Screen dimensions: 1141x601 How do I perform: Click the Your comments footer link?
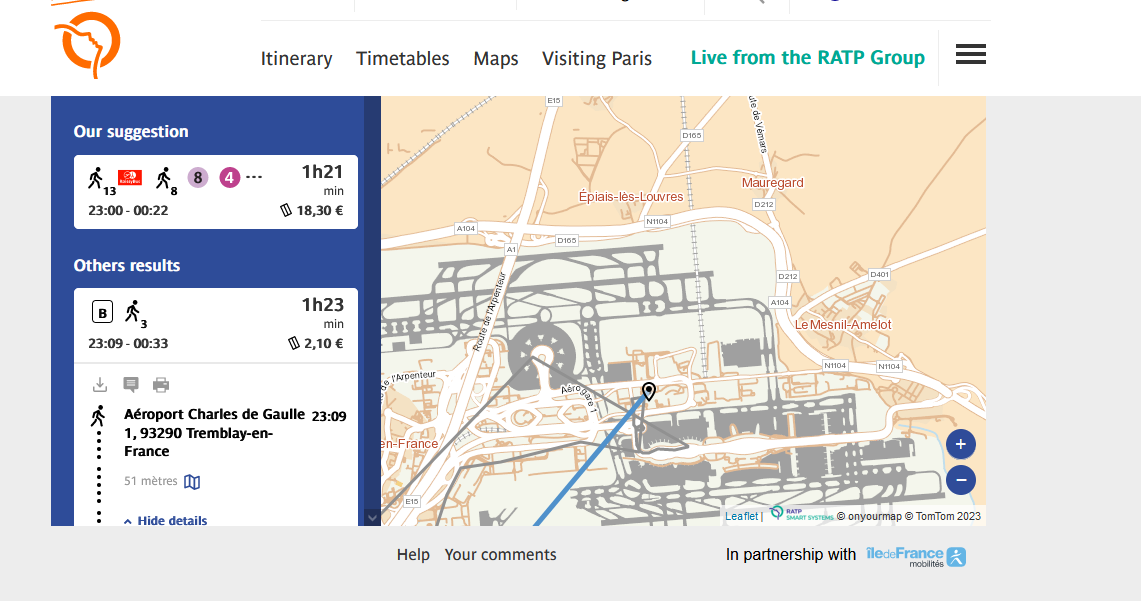pyautogui.click(x=501, y=554)
